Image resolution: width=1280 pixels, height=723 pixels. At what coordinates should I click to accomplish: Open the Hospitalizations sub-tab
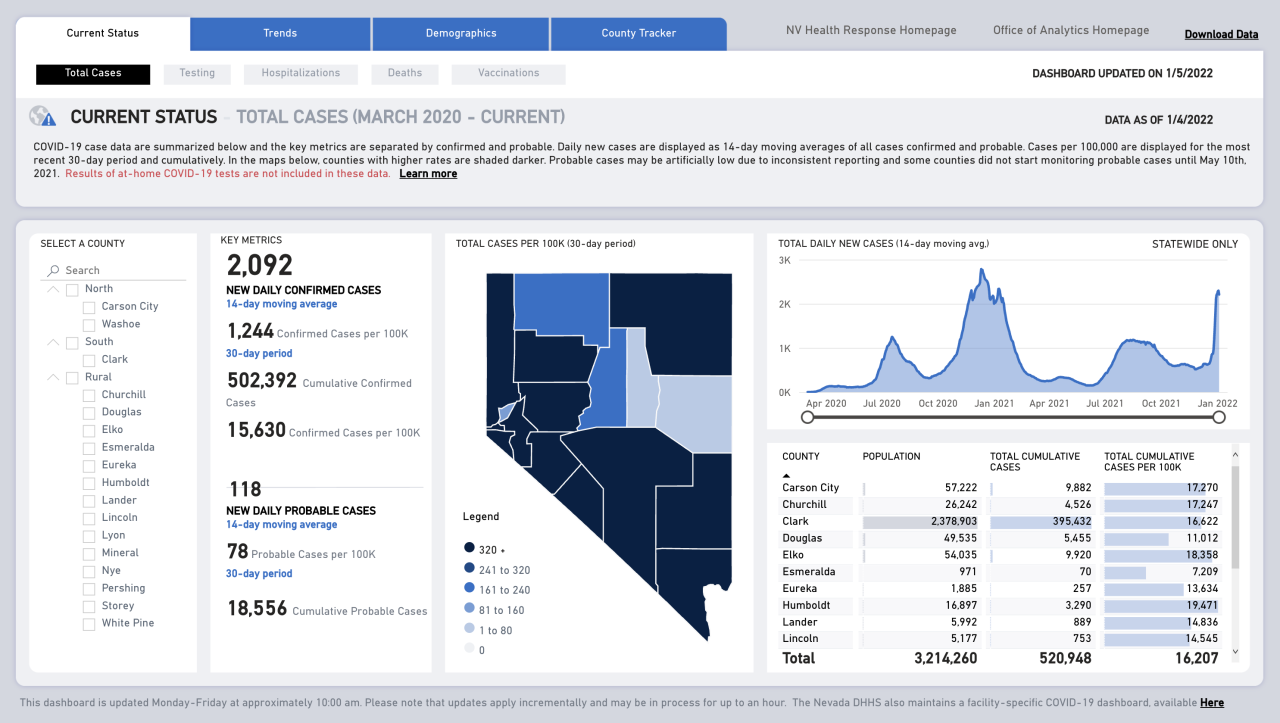[x=300, y=73]
